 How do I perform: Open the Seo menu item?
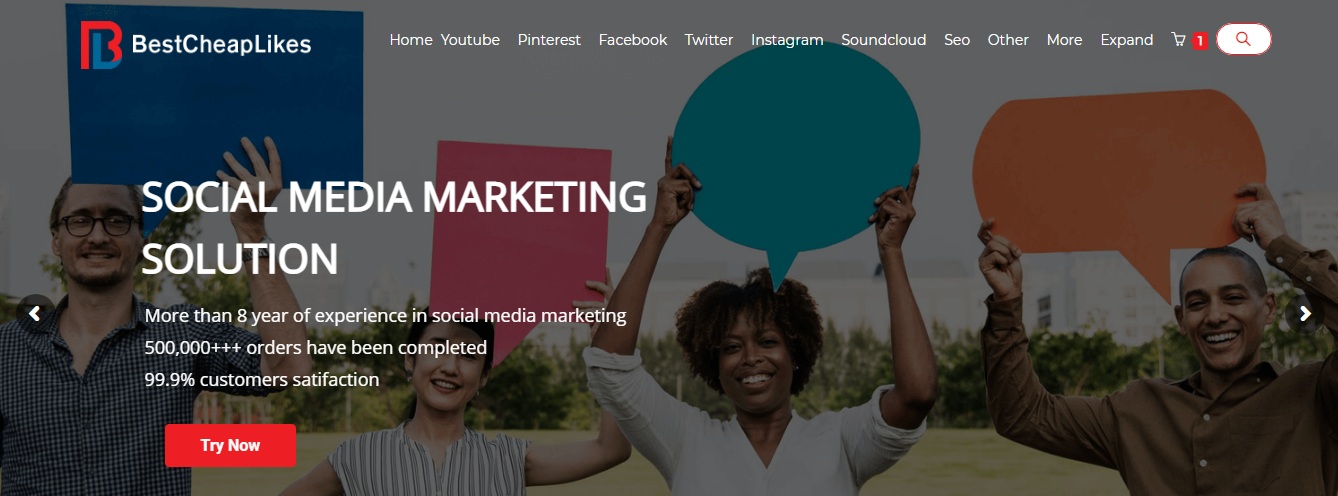pyautogui.click(x=957, y=40)
